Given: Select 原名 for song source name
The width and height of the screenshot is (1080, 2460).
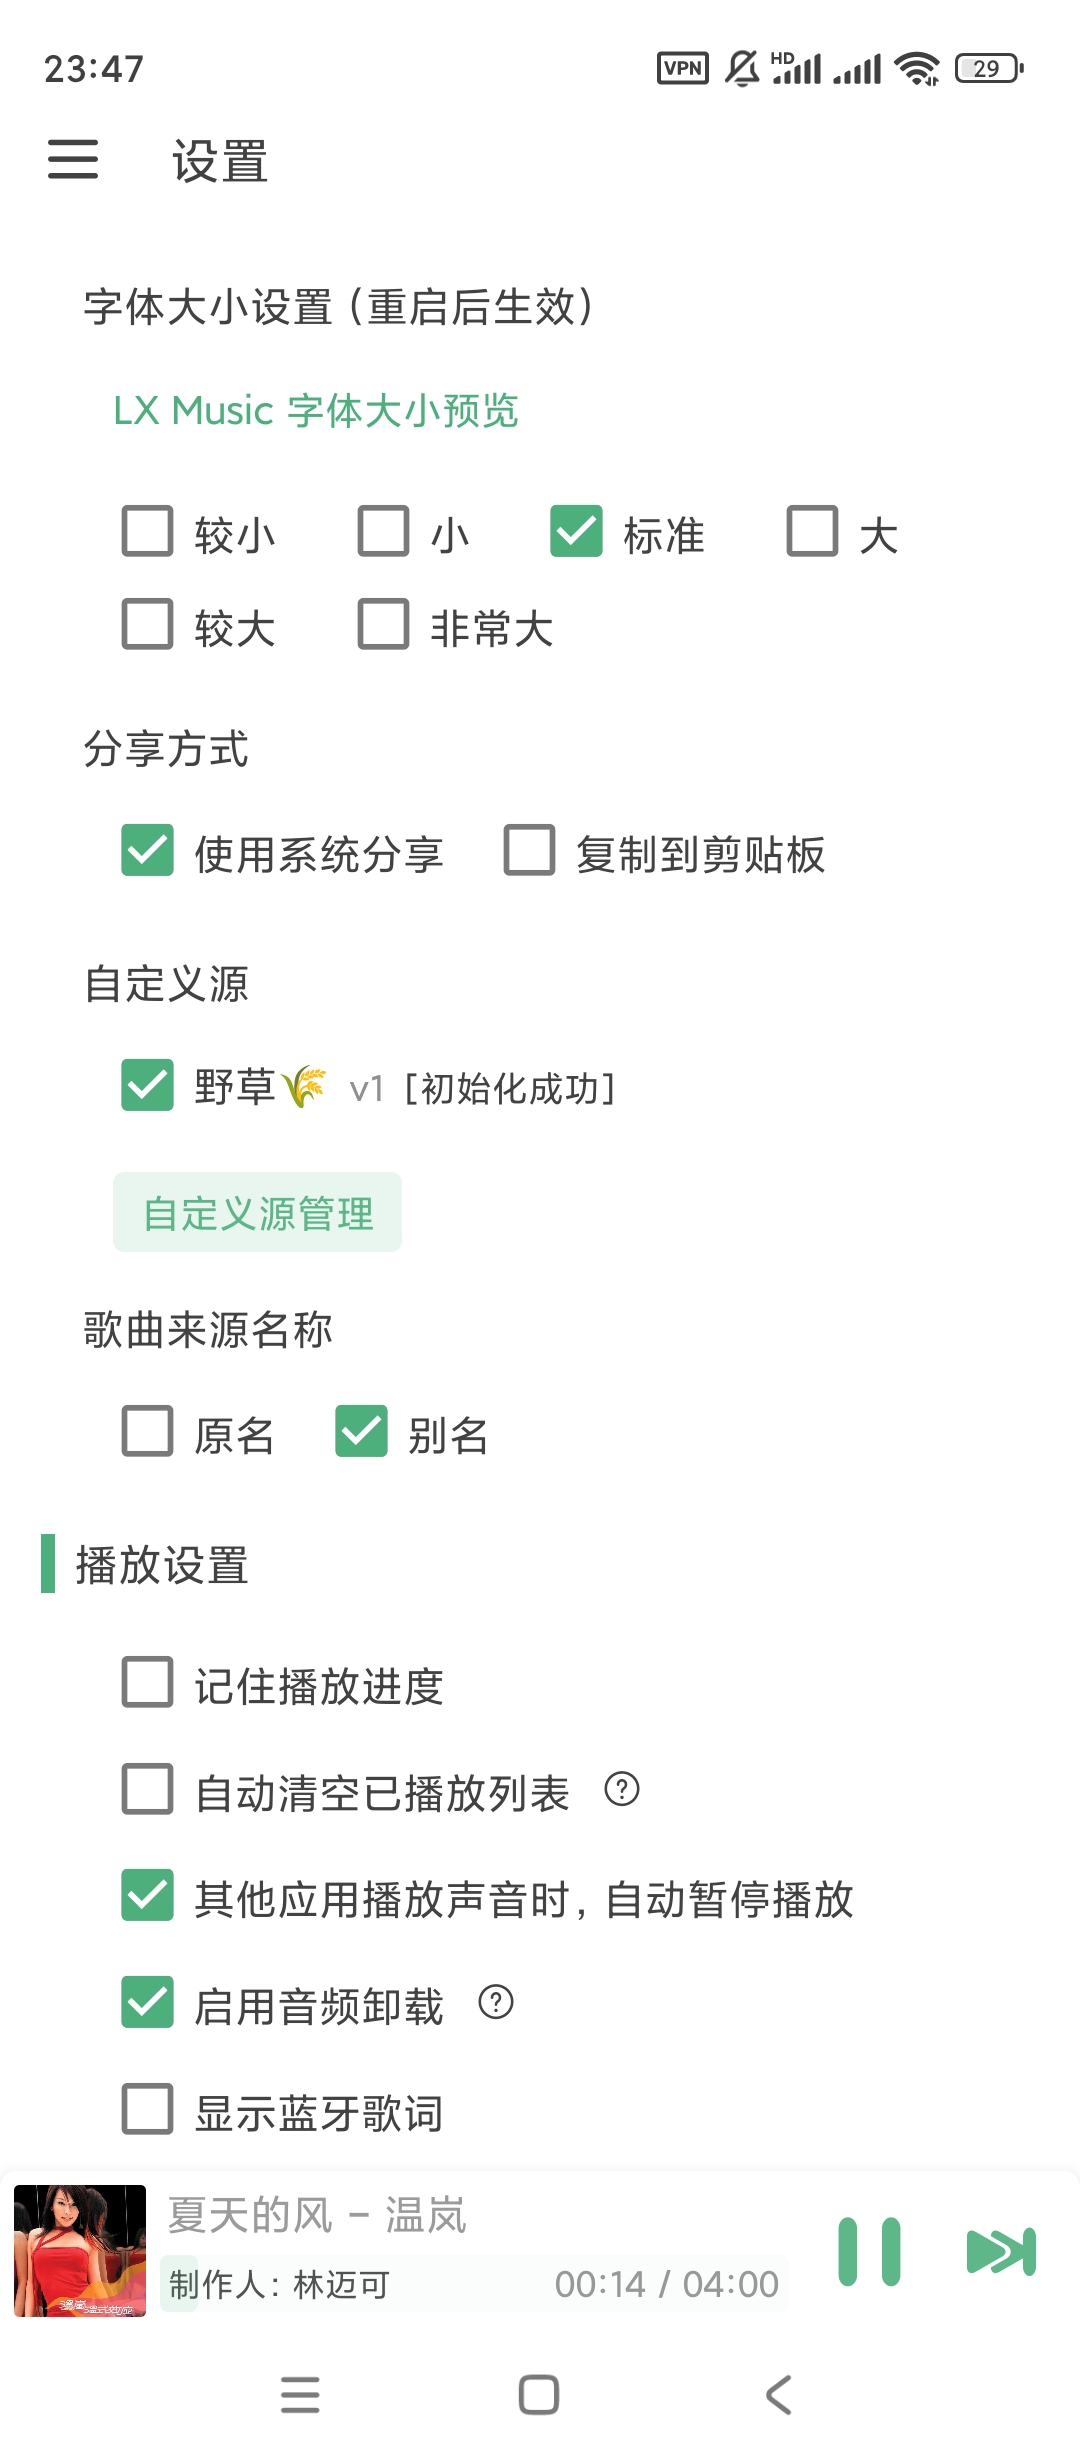Looking at the screenshot, I should (x=148, y=1431).
